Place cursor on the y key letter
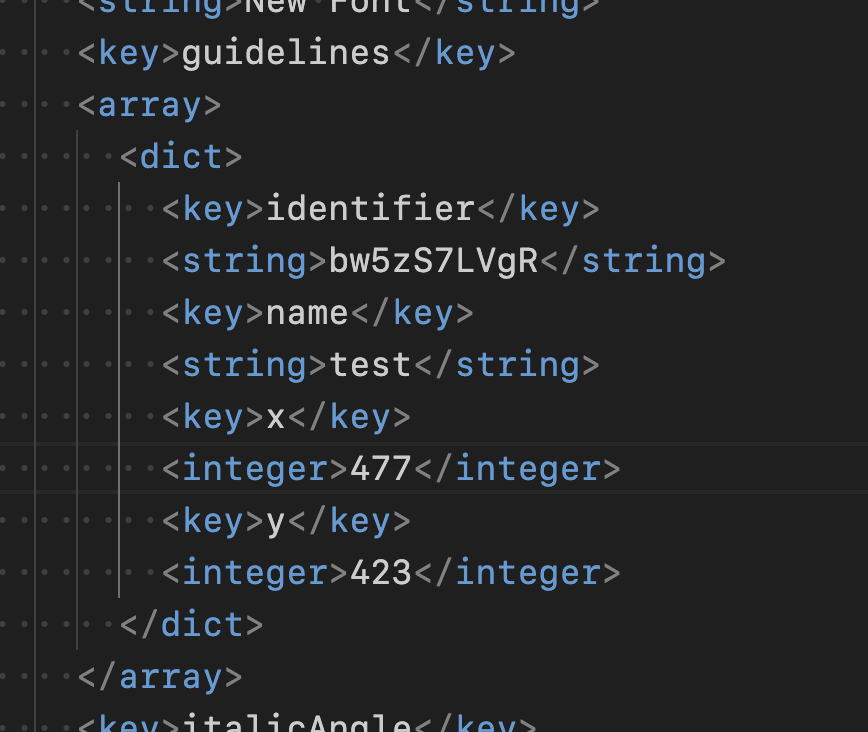Image resolution: width=868 pixels, height=732 pixels. (x=276, y=521)
